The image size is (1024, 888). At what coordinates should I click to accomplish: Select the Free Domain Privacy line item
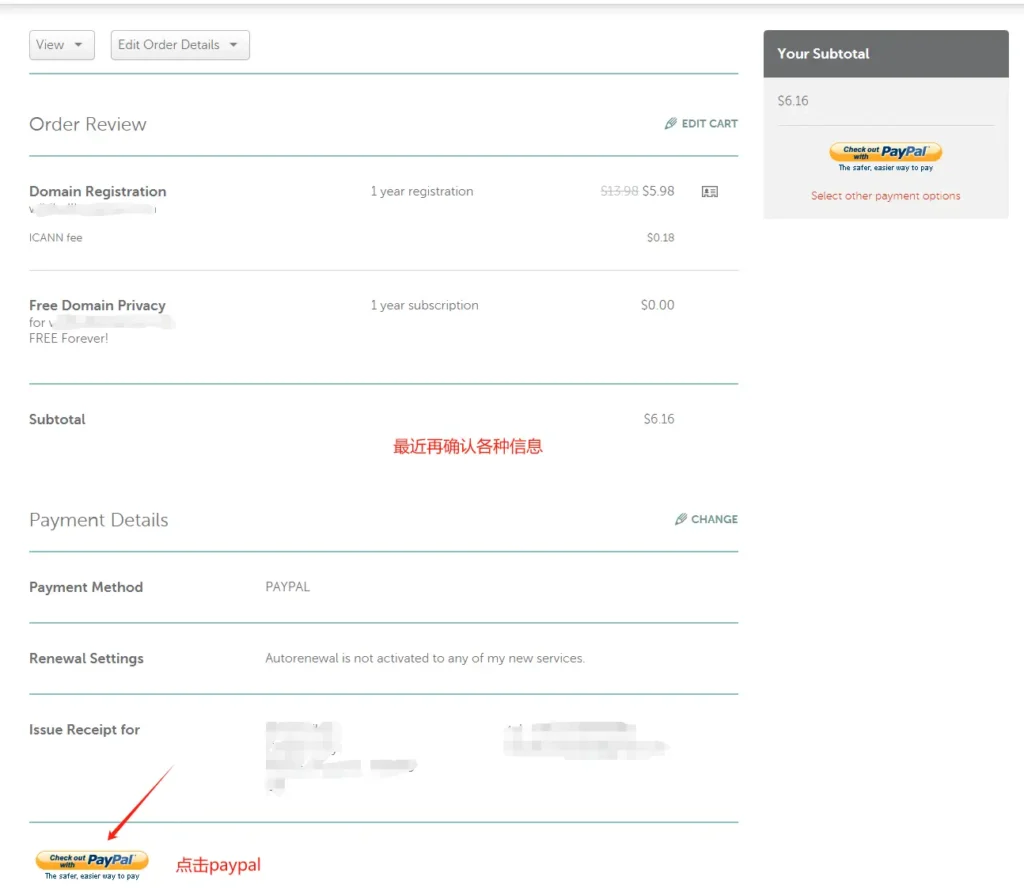click(x=97, y=305)
